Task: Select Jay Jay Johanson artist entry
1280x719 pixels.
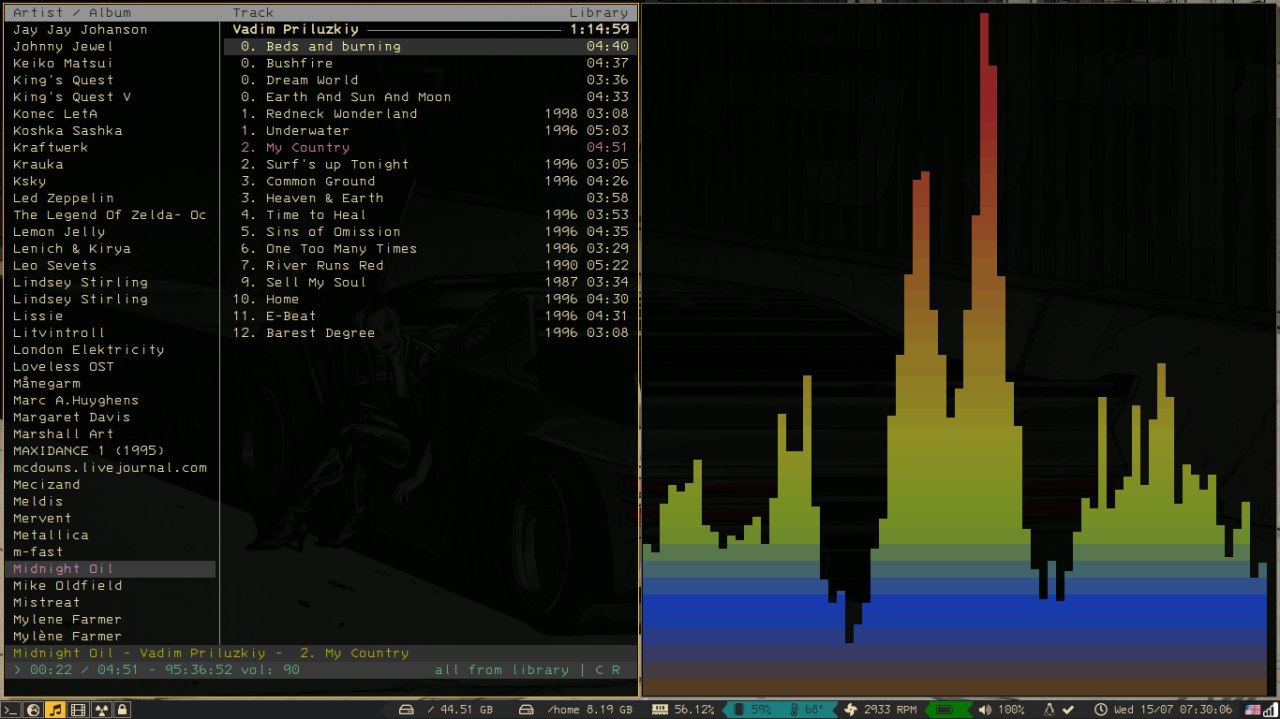Action: click(x=80, y=30)
